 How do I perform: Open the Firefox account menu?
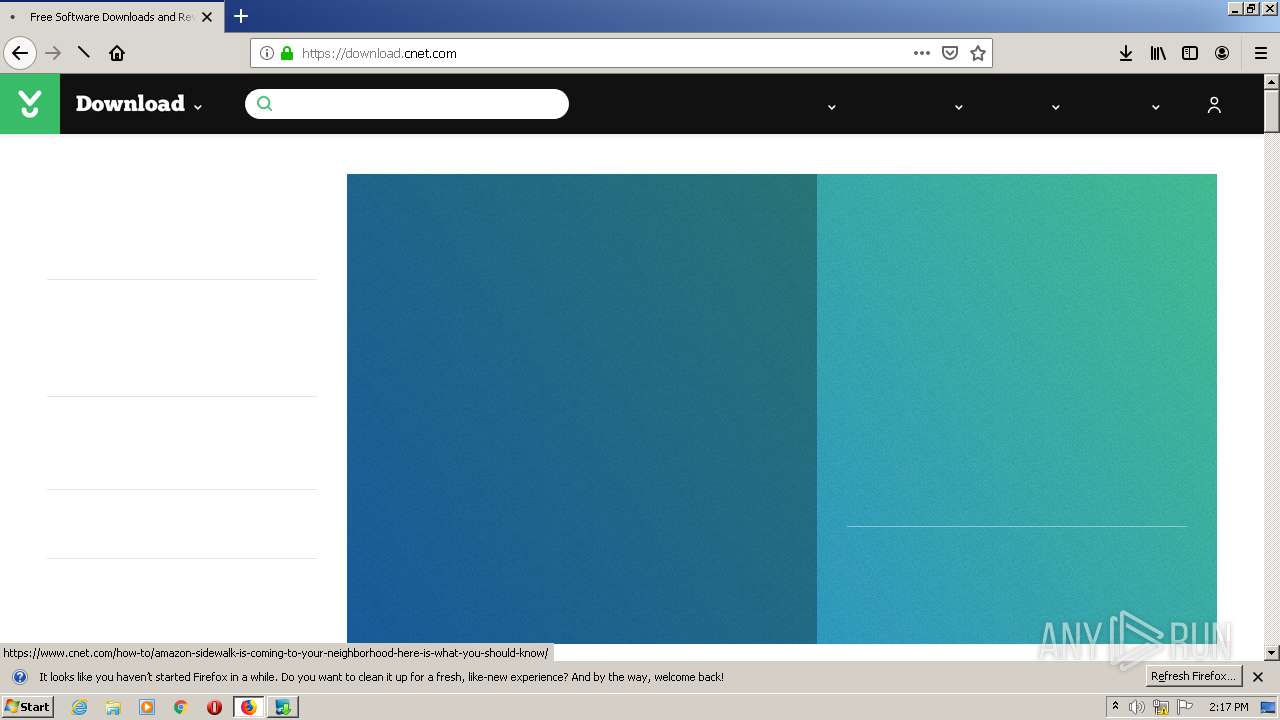pos(1222,53)
